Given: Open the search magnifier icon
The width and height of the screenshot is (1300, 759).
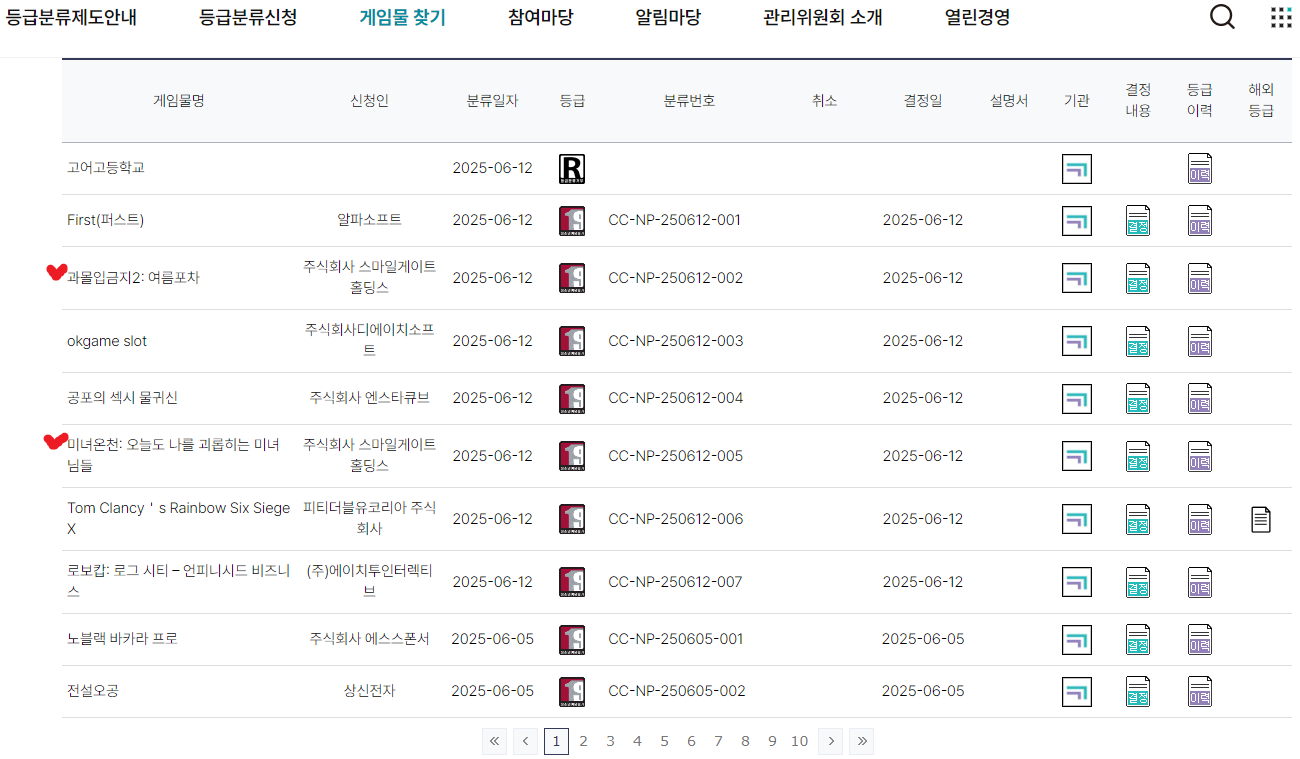Looking at the screenshot, I should coord(1222,18).
